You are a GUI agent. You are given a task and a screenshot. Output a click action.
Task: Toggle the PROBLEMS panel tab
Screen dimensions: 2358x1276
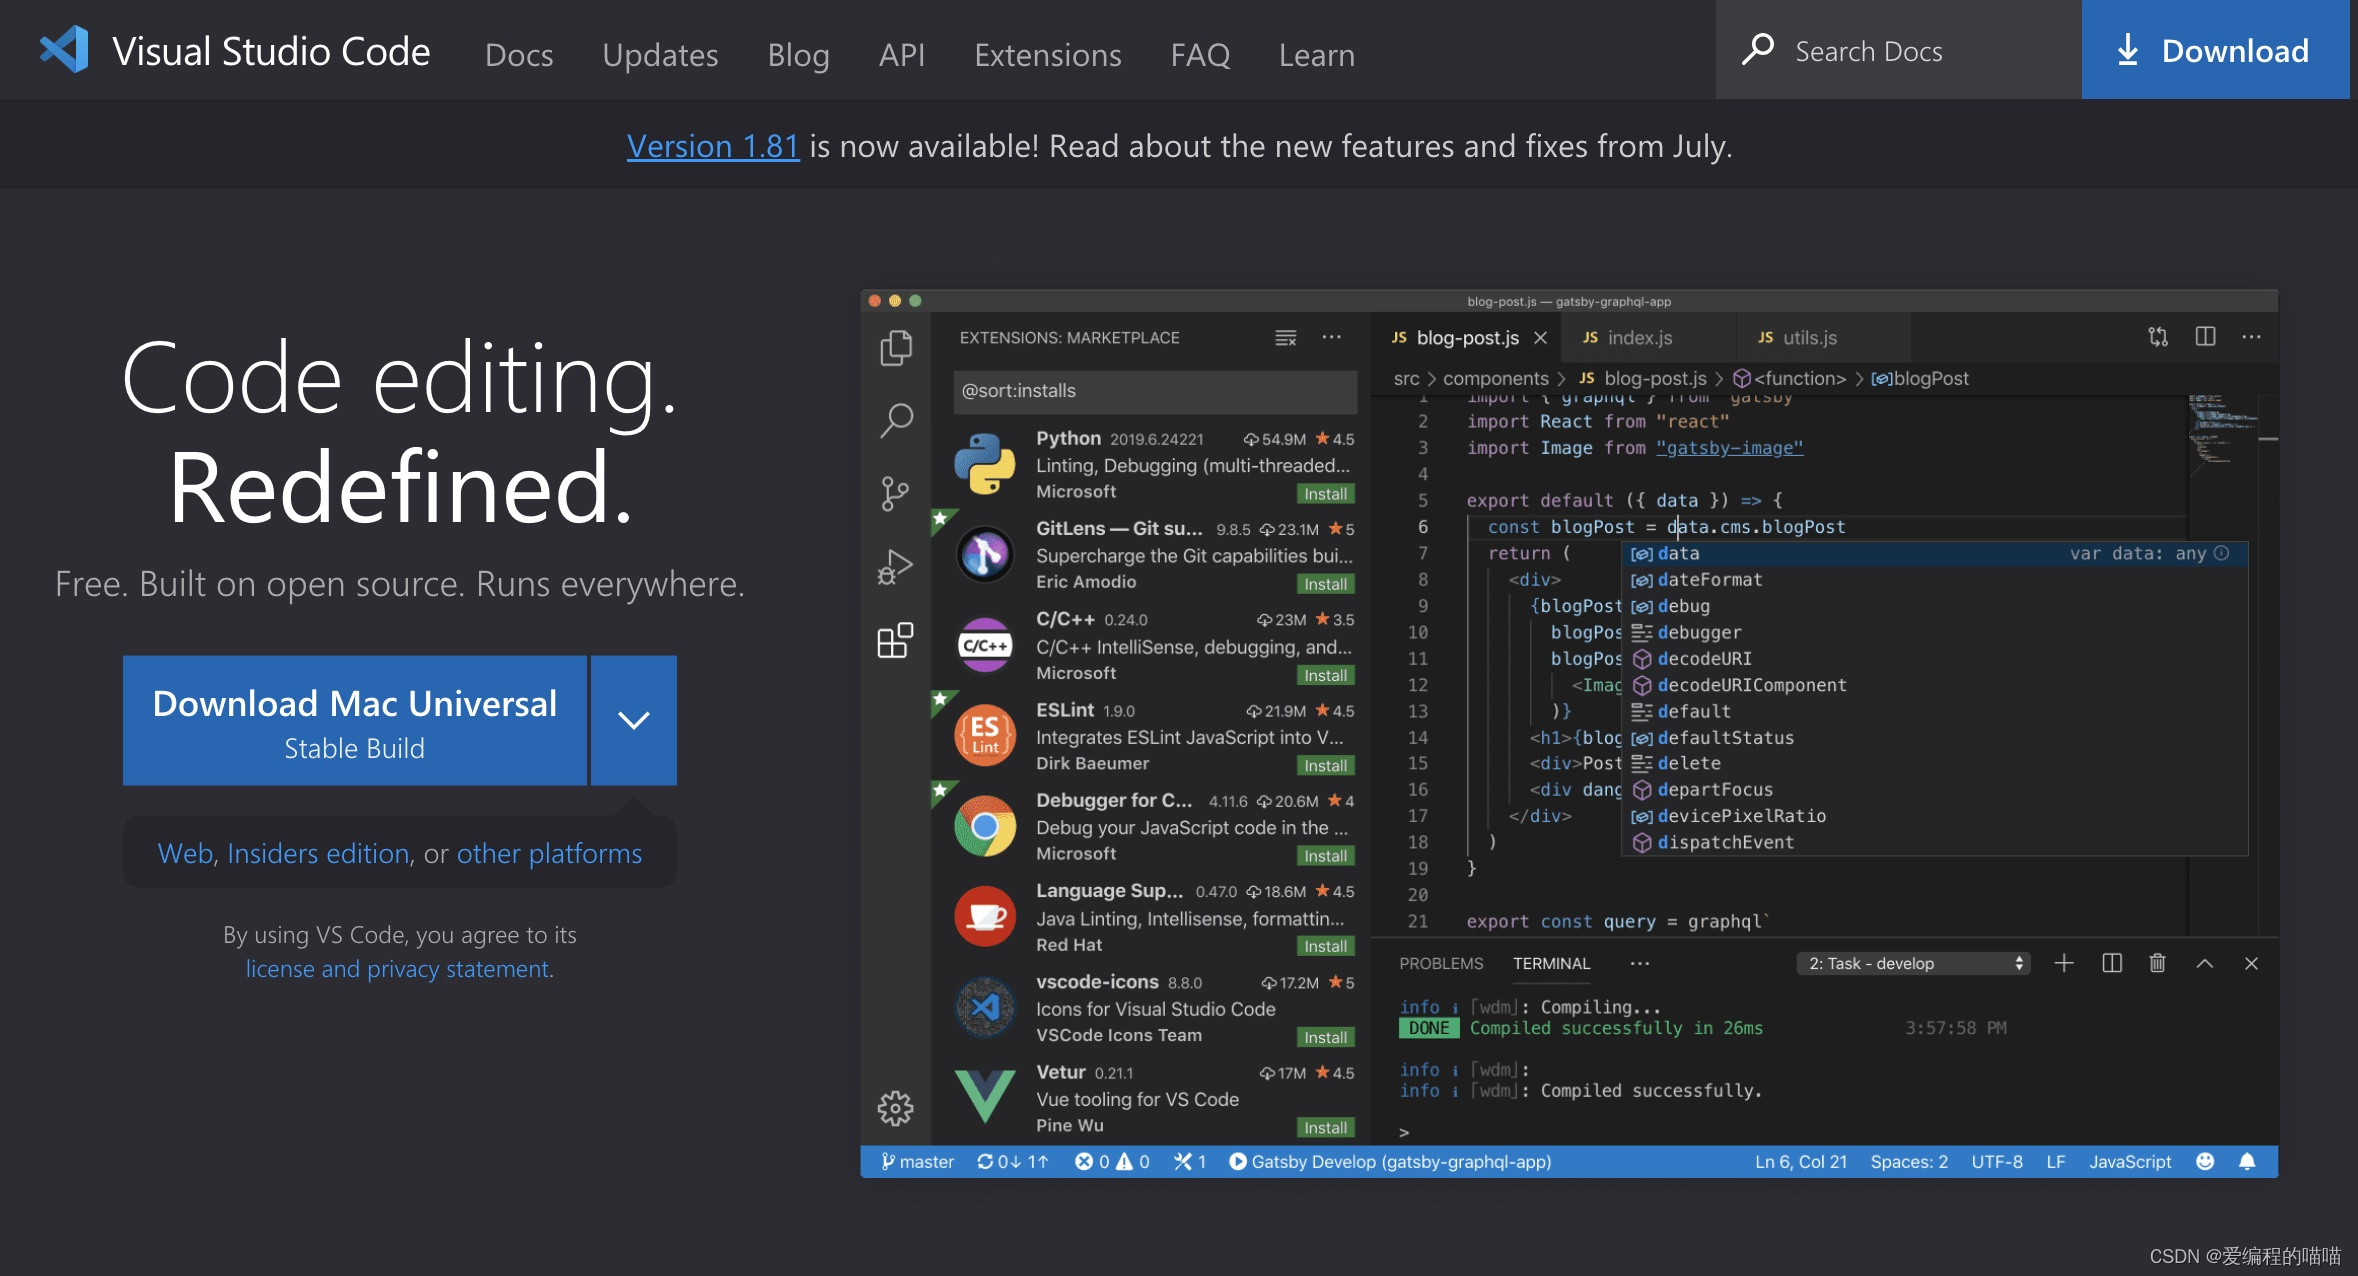tap(1441, 962)
